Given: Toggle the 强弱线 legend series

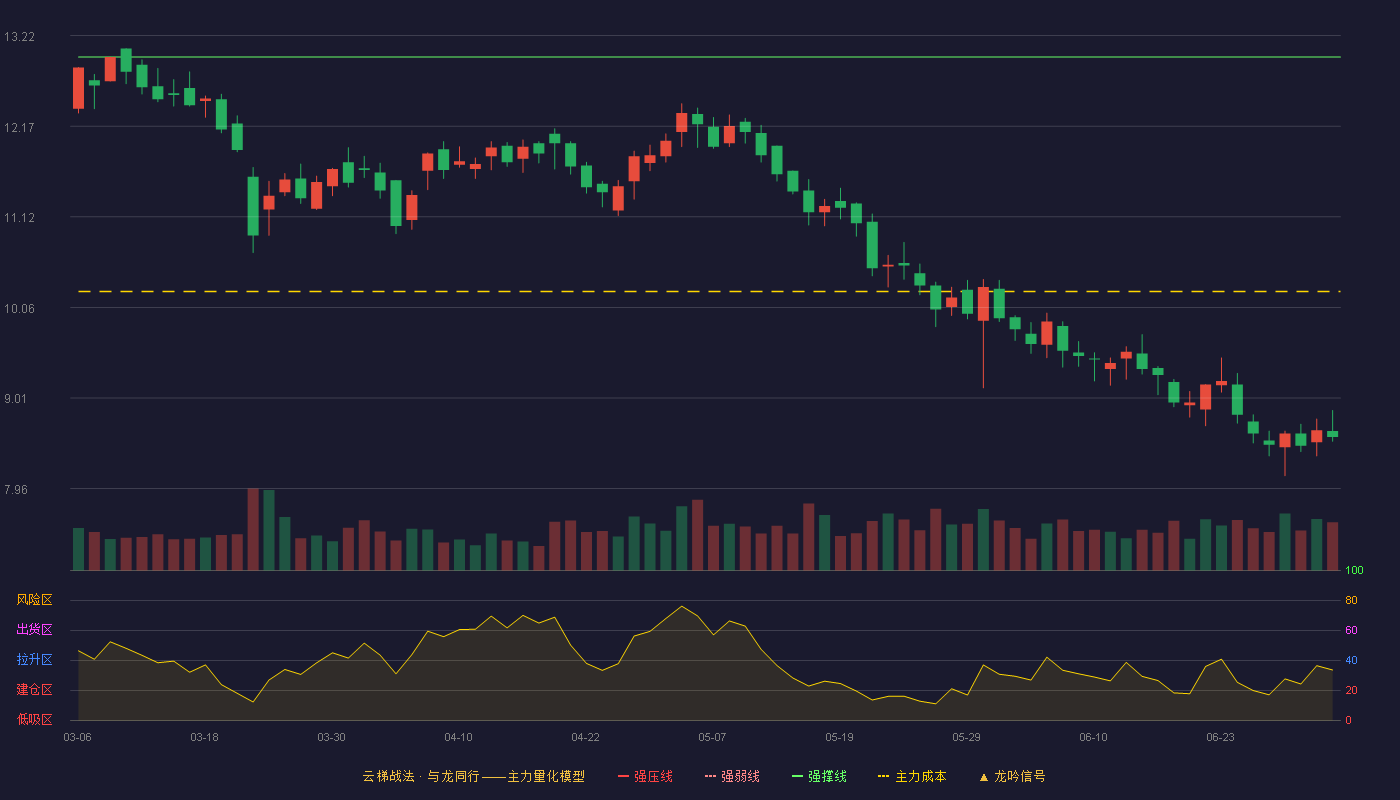Looking at the screenshot, I should coord(732,776).
